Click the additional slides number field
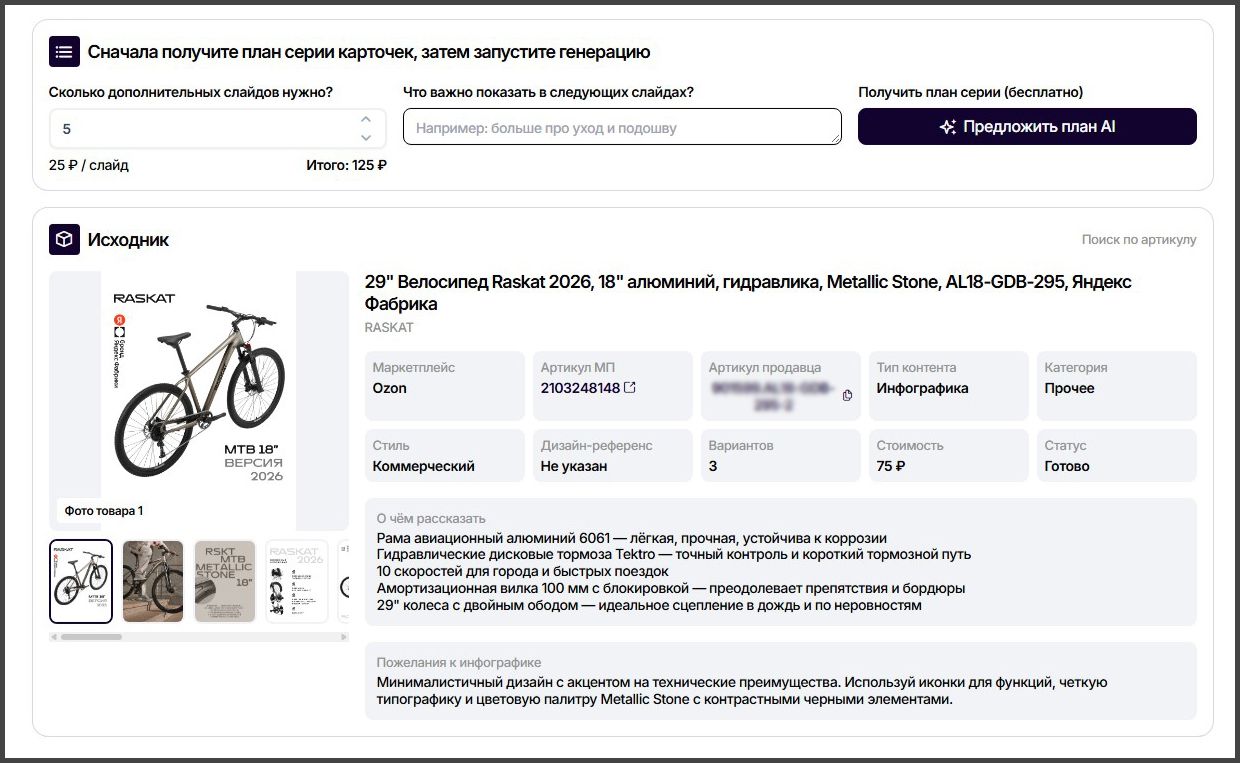 [x=218, y=129]
